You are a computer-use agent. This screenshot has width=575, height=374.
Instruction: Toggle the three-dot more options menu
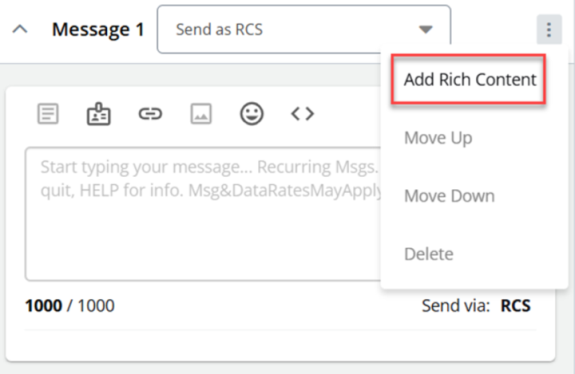[549, 29]
